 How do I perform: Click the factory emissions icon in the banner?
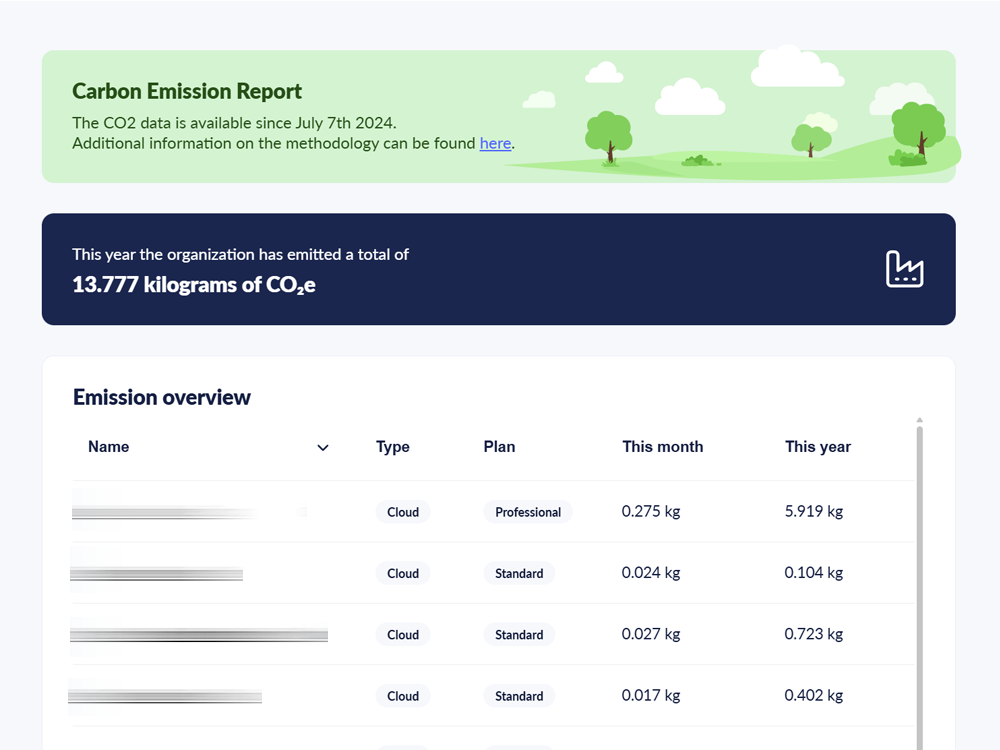coord(905,269)
